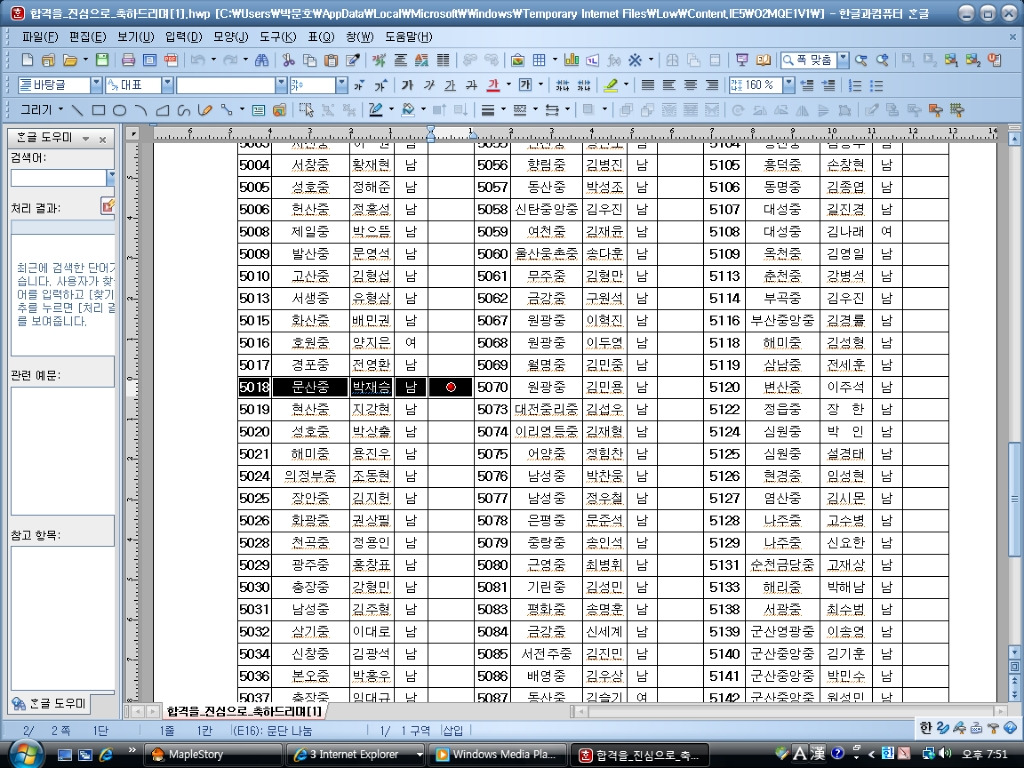Open Find with the binoculars icon
Image resolution: width=1024 pixels, height=768 pixels.
coord(261,60)
